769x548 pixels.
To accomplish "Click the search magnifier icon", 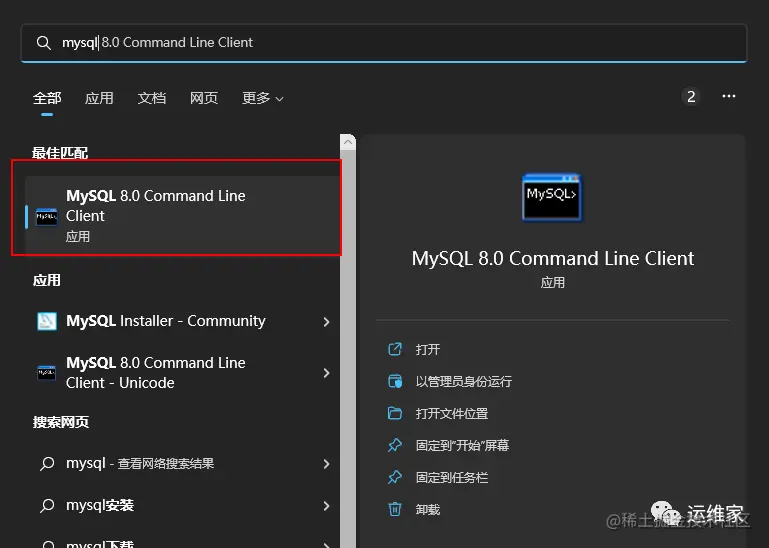I will (44, 43).
